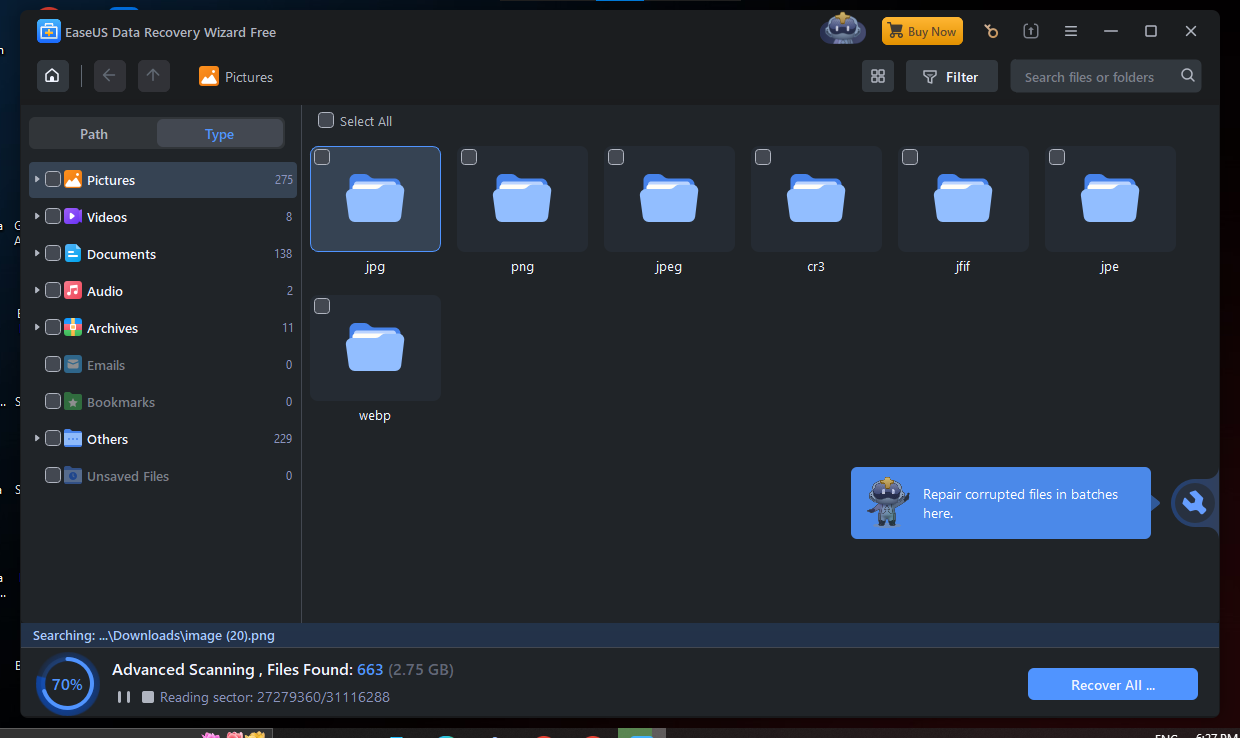Viewport: 1240px width, 738px height.
Task: Open the AI assistant robot icon
Action: [842, 29]
